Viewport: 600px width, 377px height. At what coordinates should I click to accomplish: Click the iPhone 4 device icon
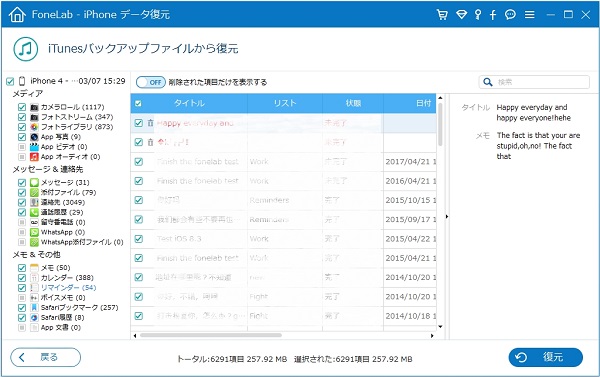click(22, 81)
